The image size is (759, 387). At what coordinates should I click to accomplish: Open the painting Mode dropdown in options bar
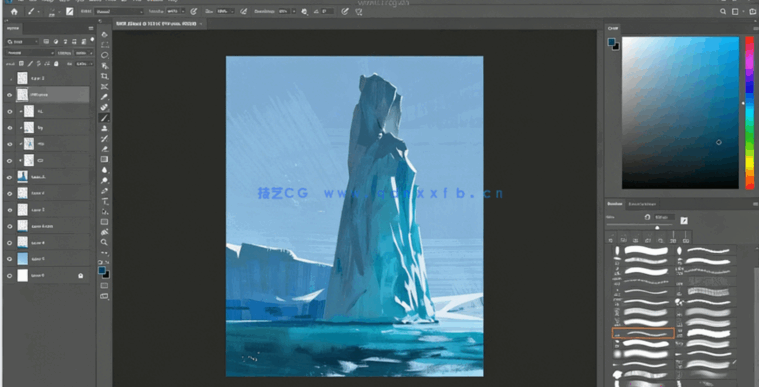point(119,12)
